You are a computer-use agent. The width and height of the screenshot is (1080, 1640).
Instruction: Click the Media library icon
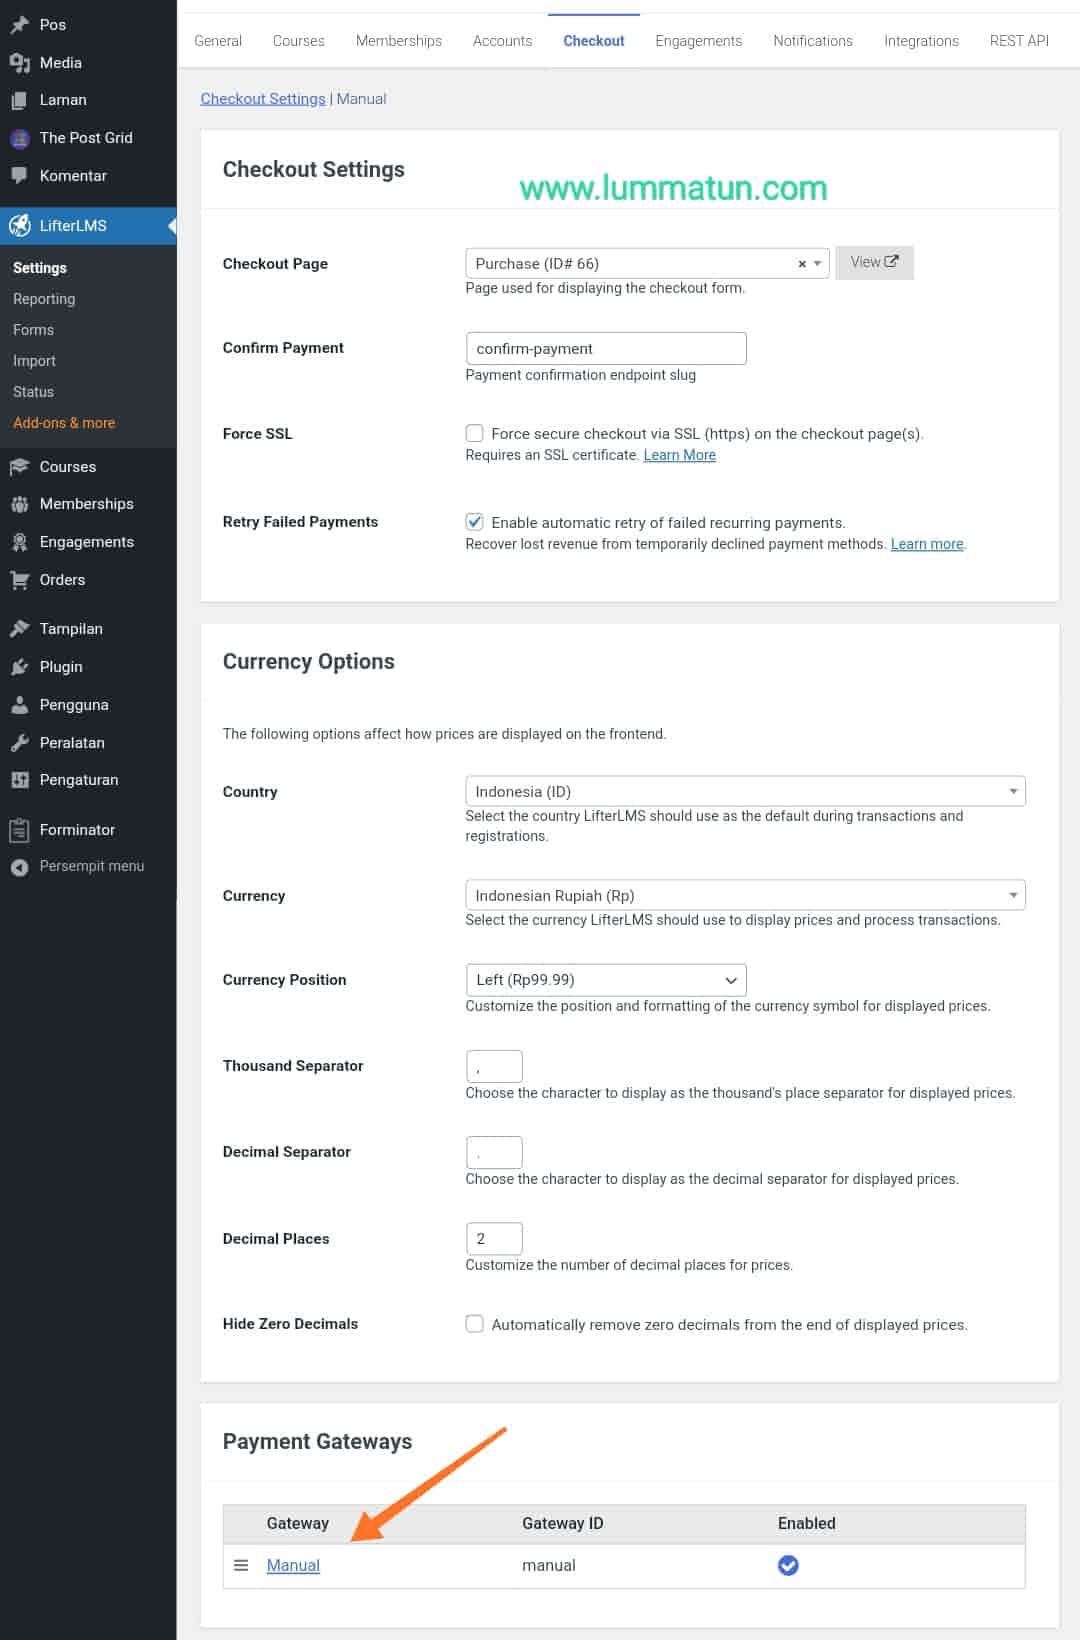click(20, 63)
